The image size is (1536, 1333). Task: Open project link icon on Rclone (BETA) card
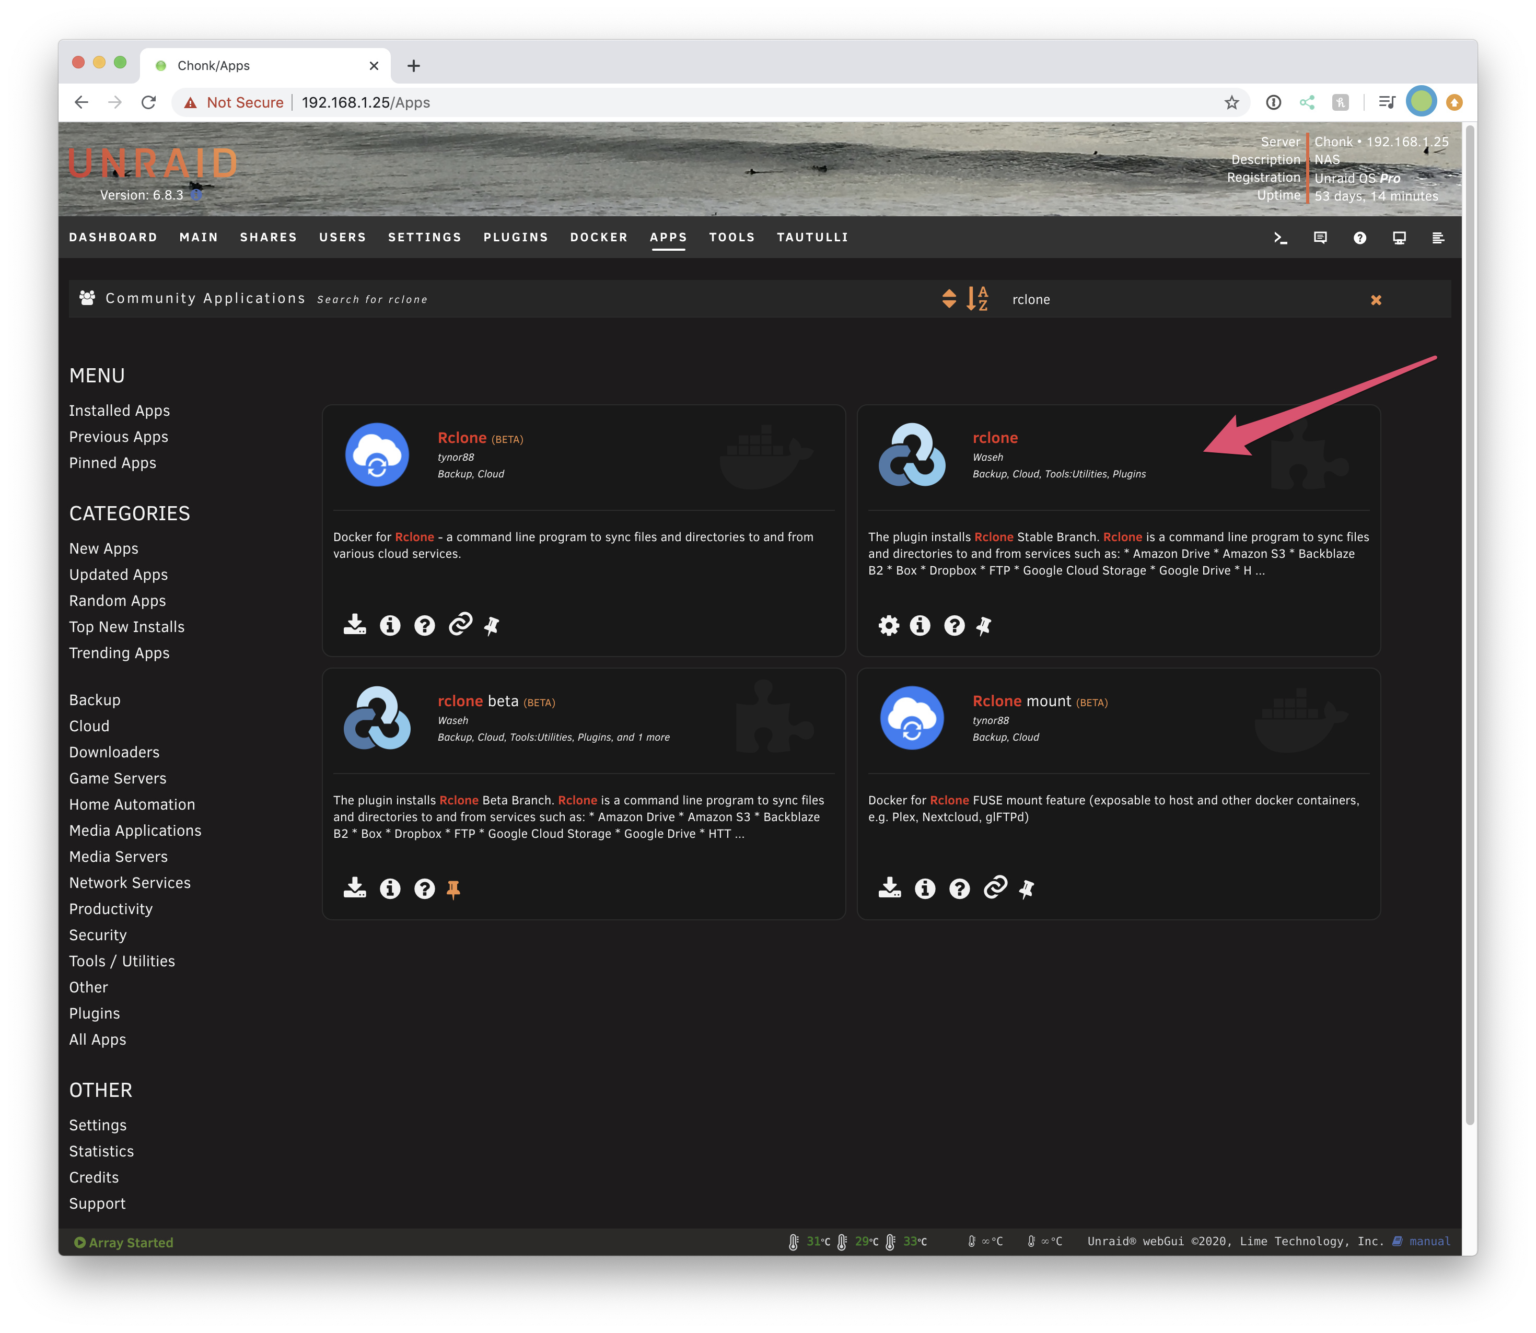tap(460, 625)
